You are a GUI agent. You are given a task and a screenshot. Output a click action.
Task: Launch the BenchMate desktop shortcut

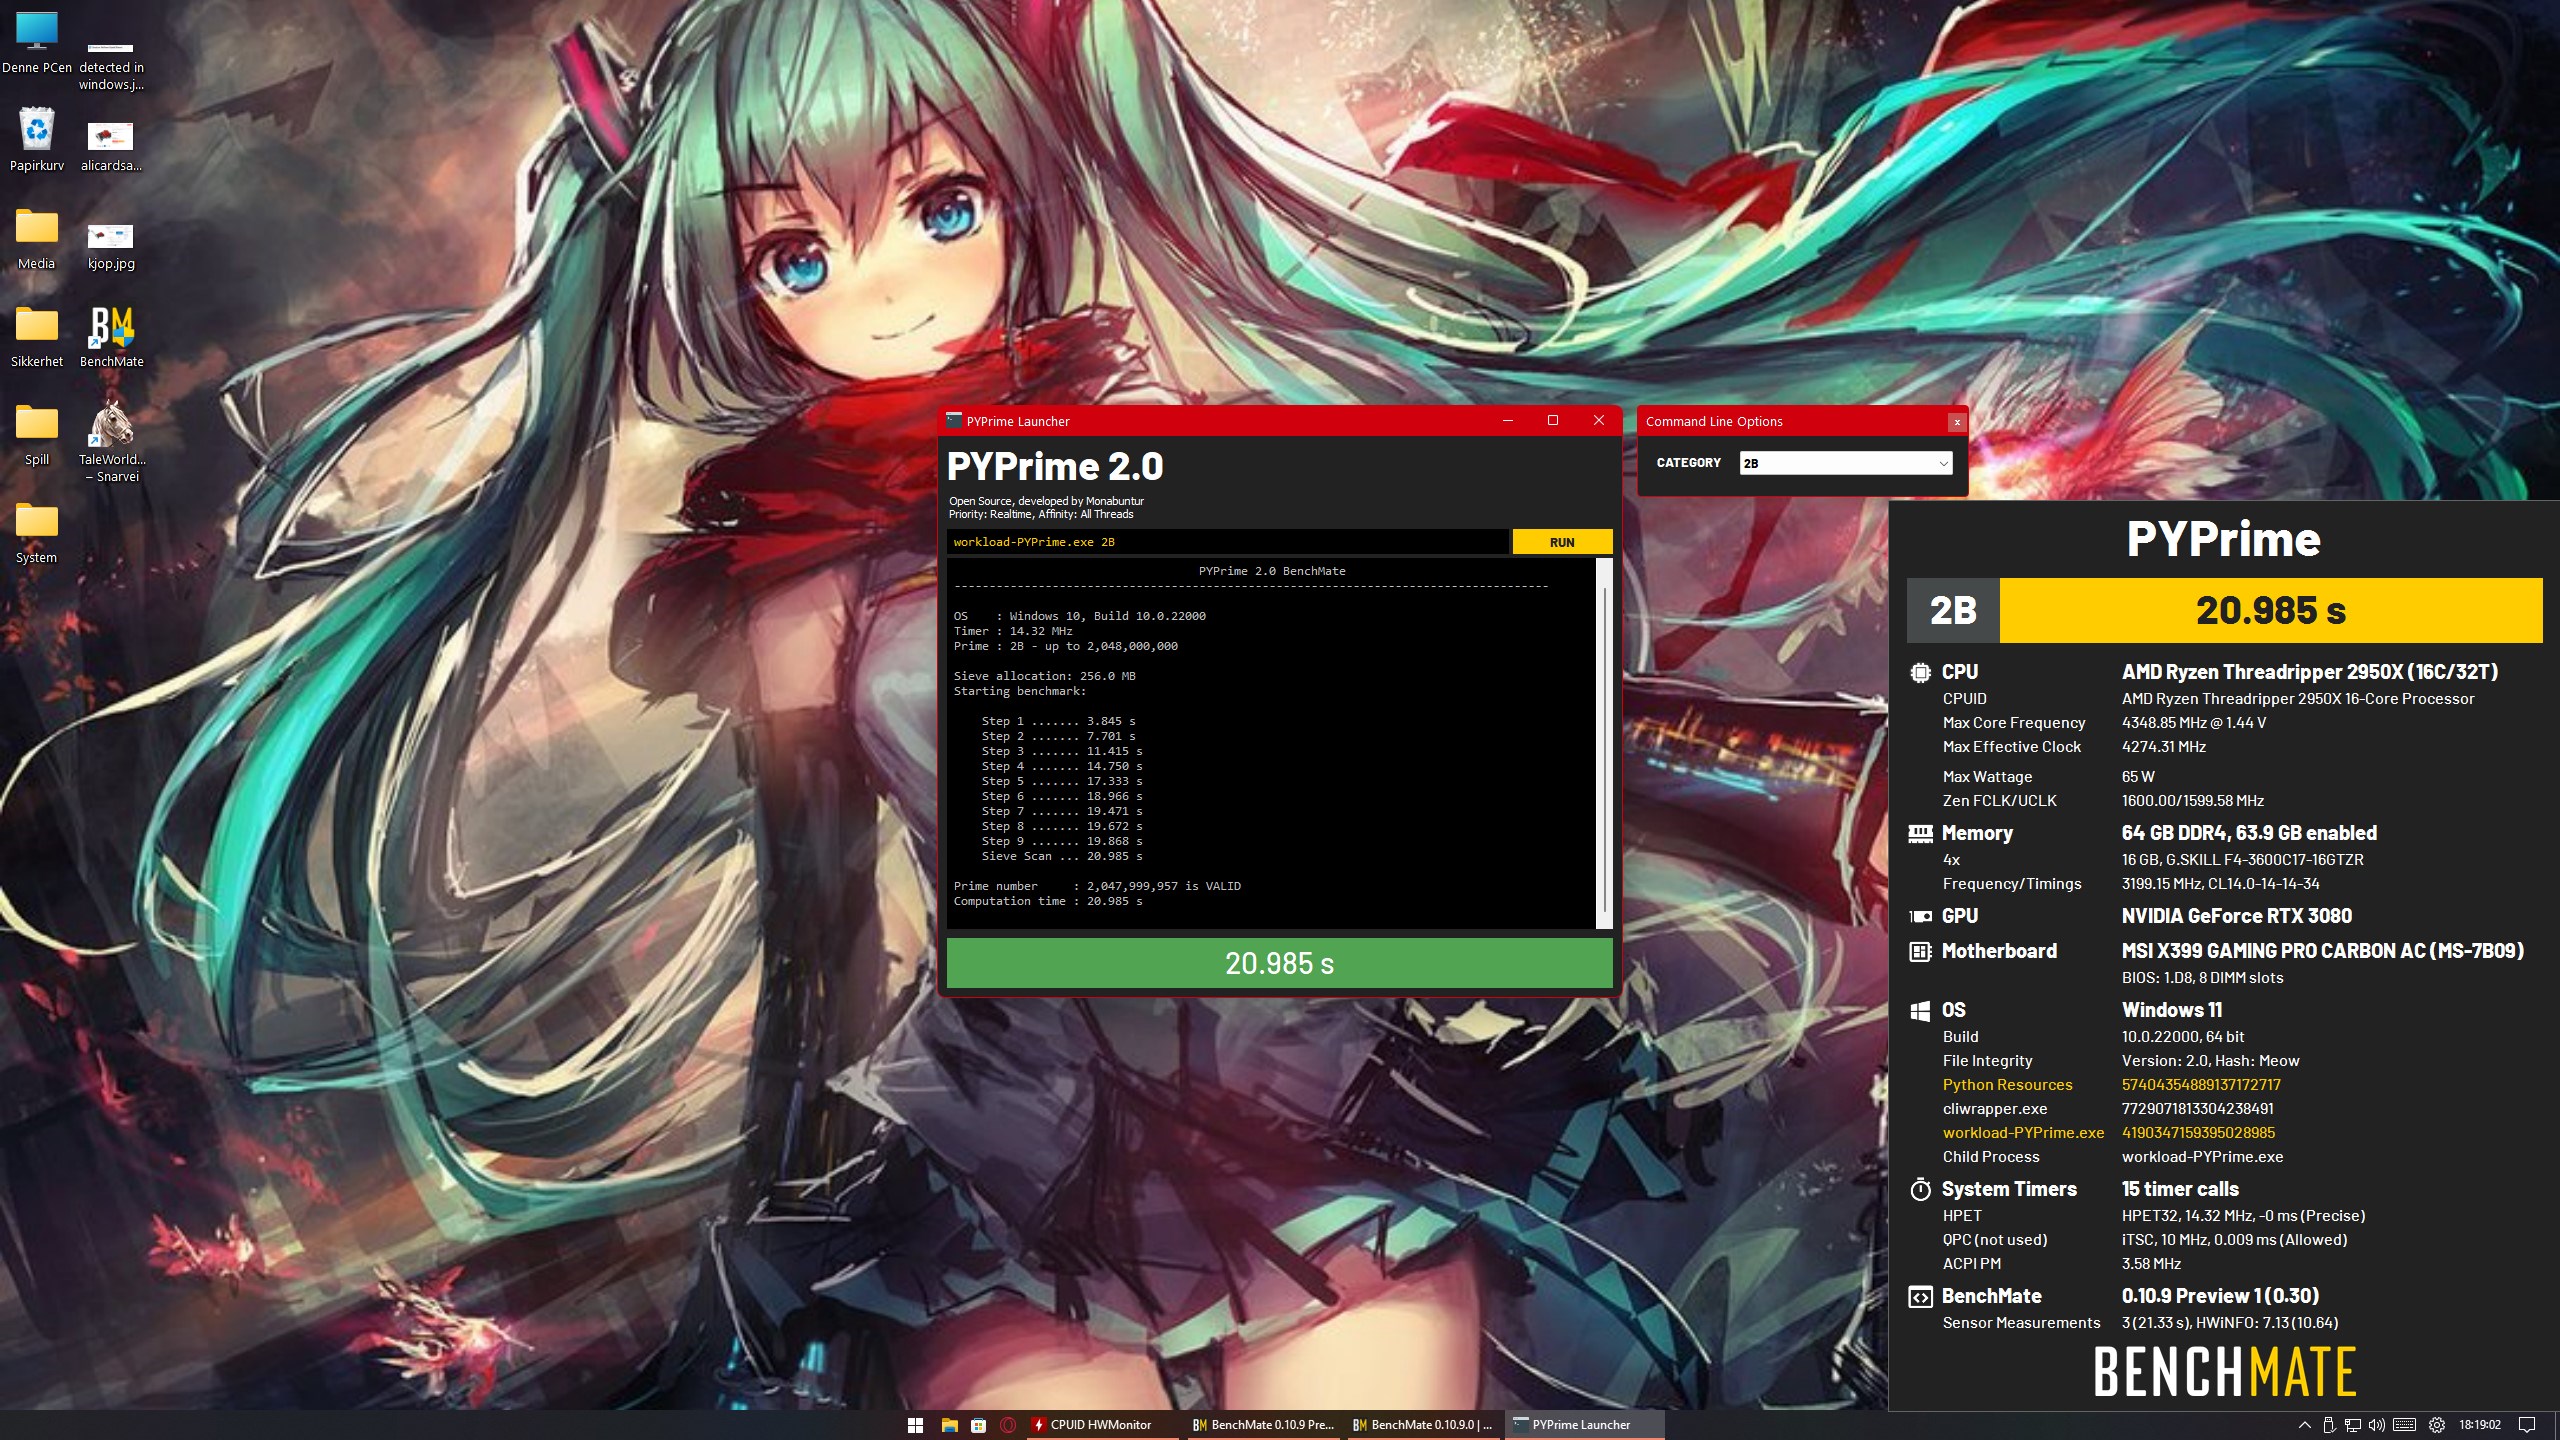pos(111,337)
